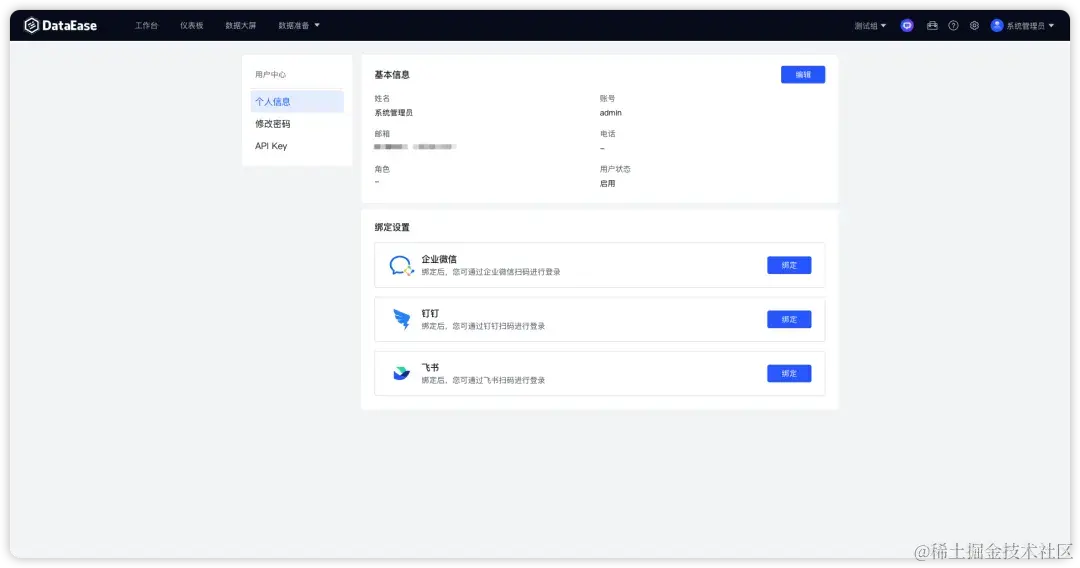Select 个人信息 in sidebar
The width and height of the screenshot is (1080, 568).
pyautogui.click(x=297, y=101)
